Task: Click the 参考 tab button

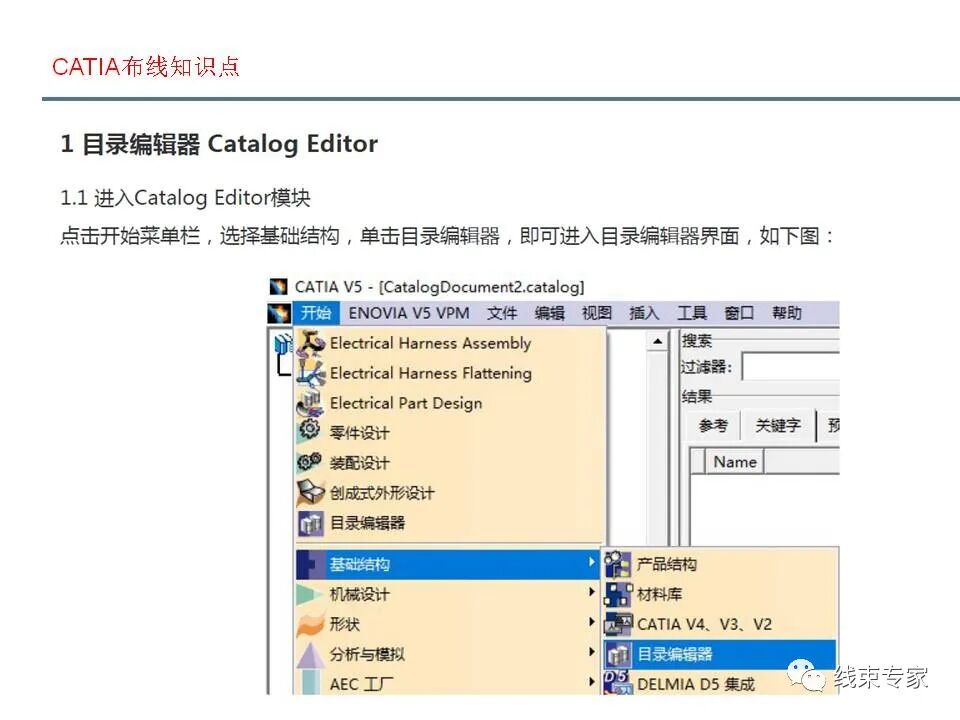Action: tap(715, 425)
